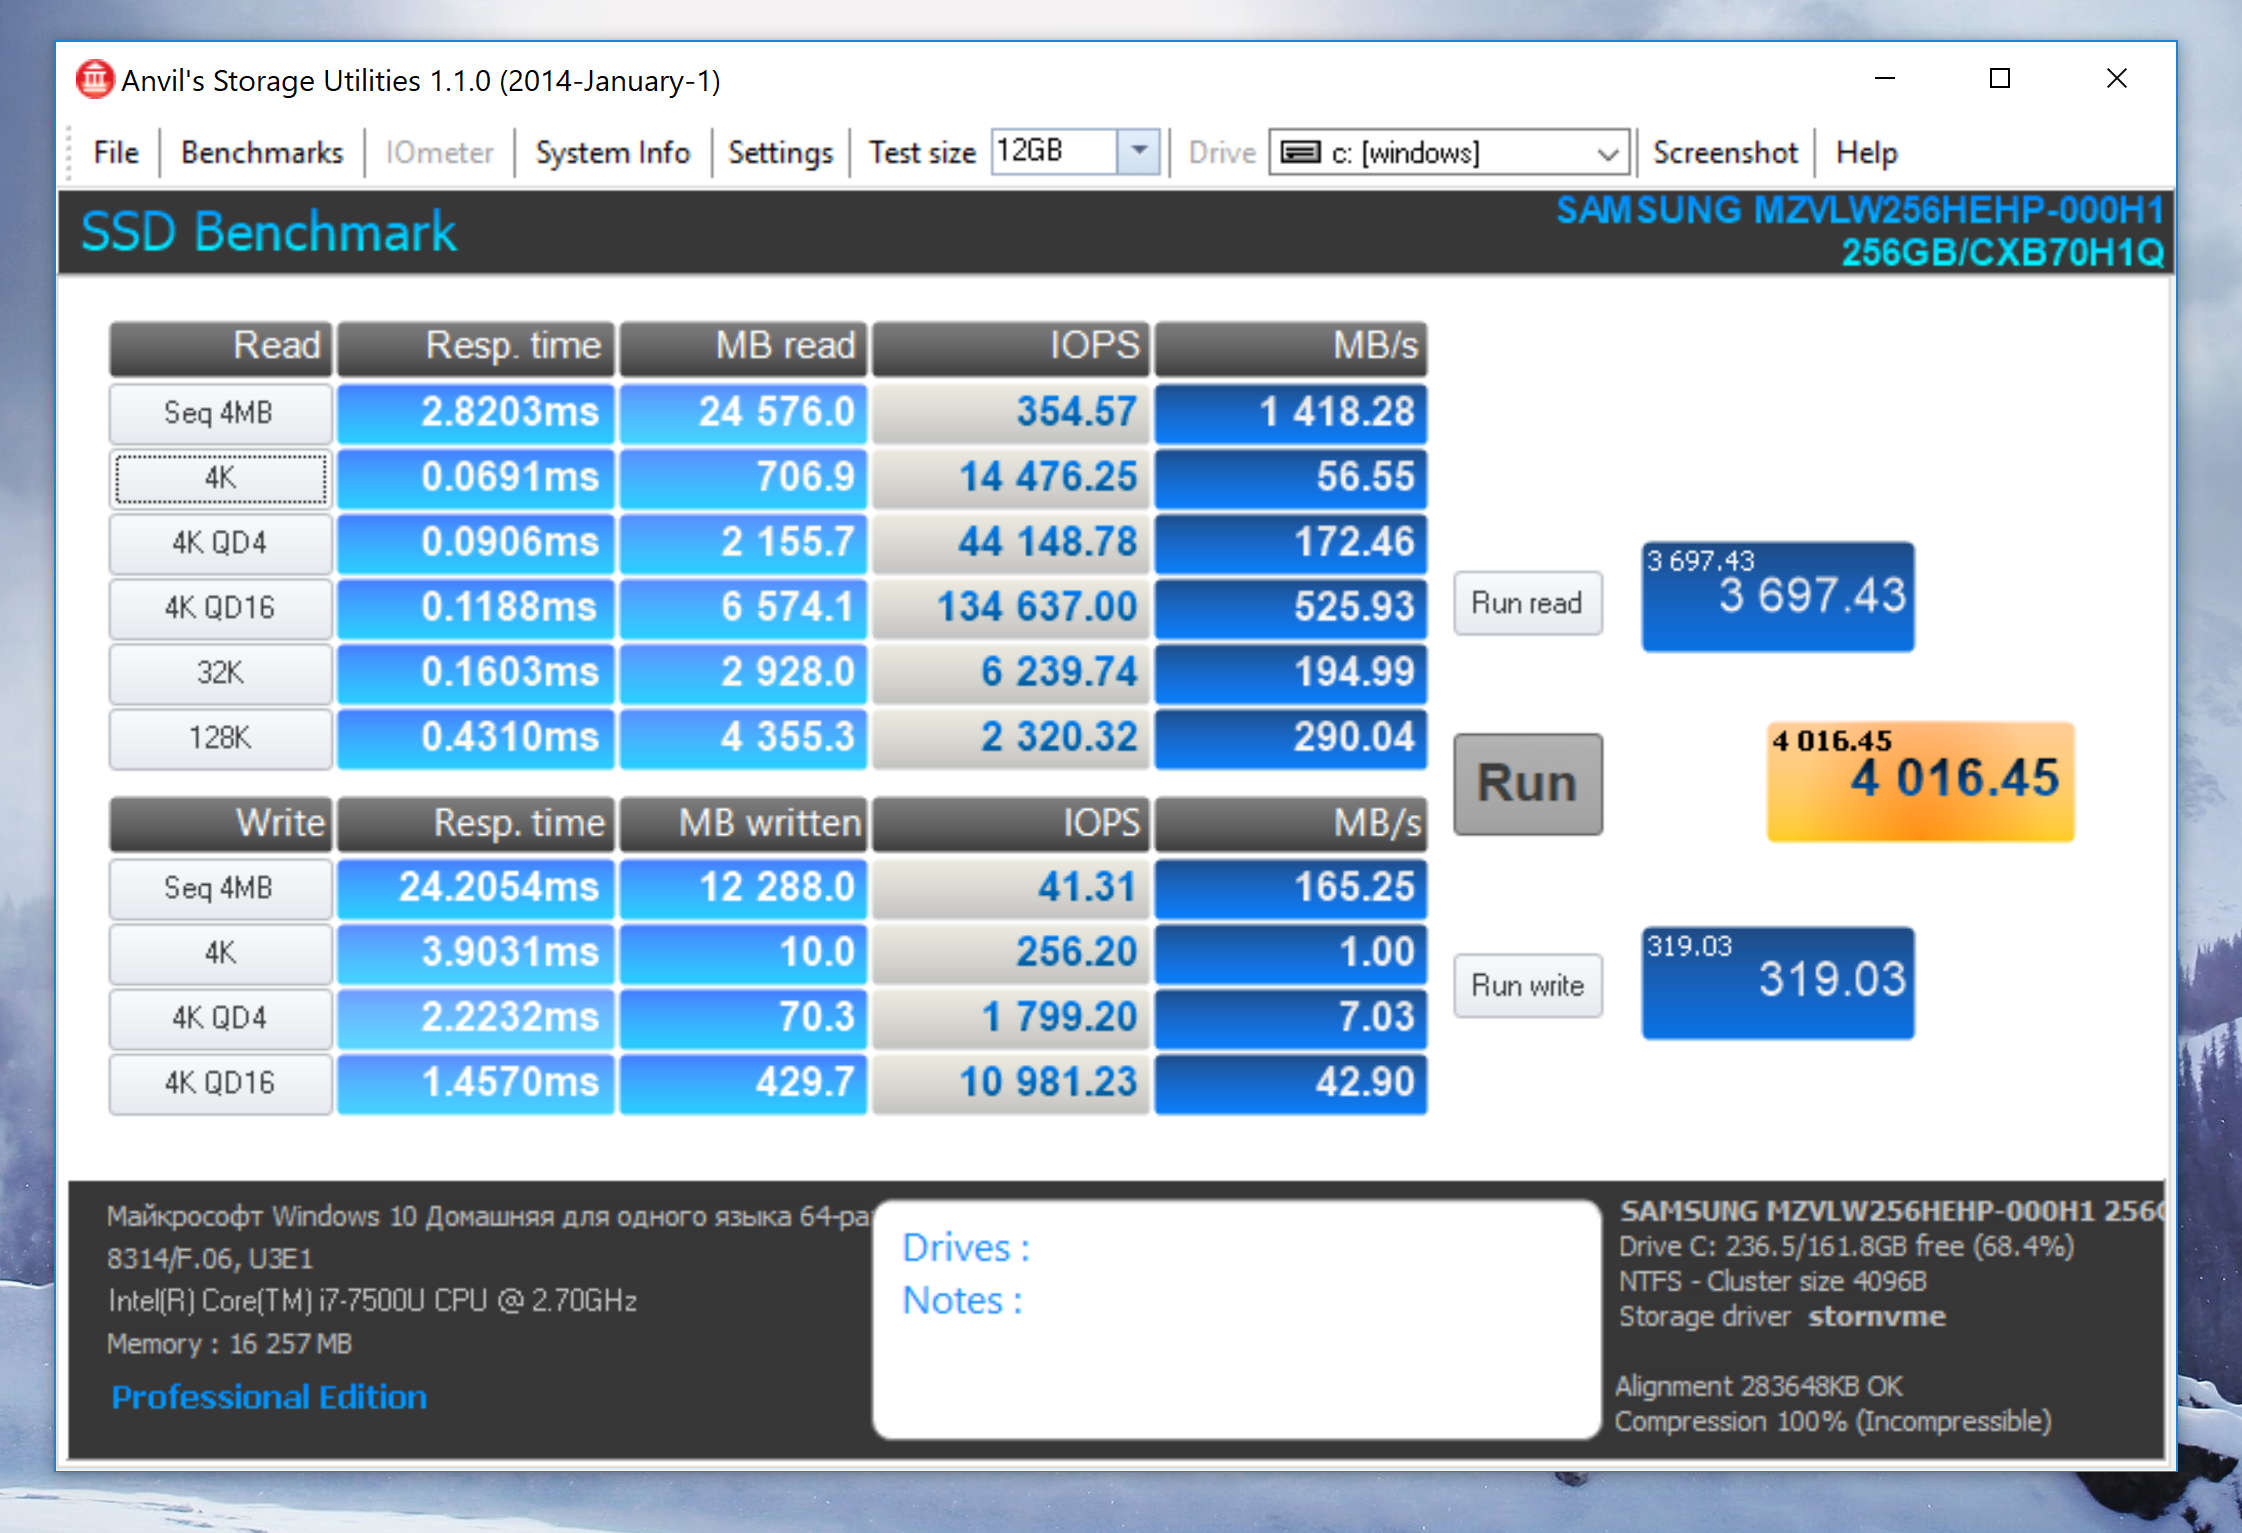Open the File menu

pos(116,153)
